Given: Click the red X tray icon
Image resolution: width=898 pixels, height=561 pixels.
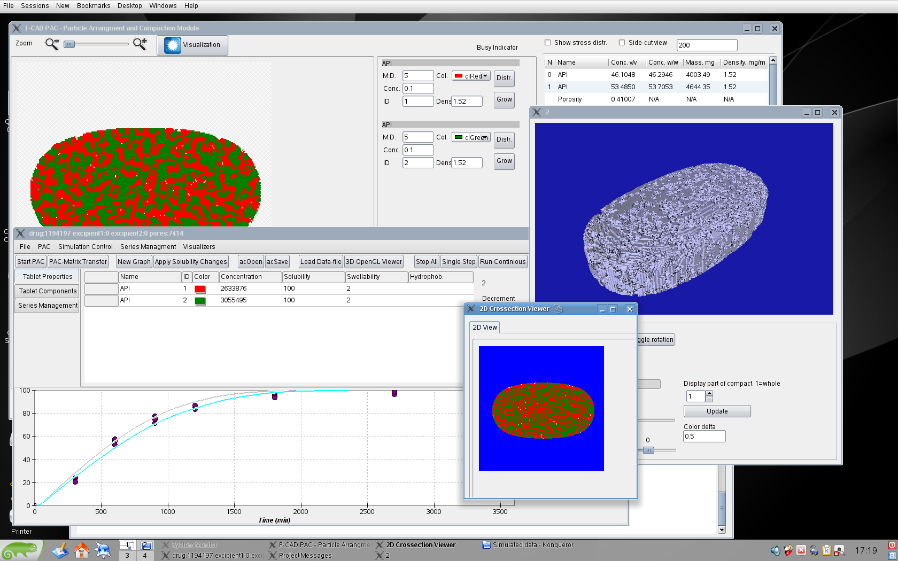Looking at the screenshot, I should pyautogui.click(x=801, y=551).
